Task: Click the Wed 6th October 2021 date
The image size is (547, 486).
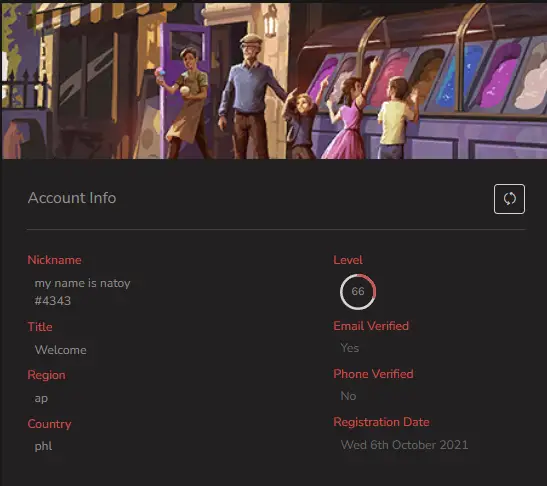Action: pyautogui.click(x=404, y=445)
